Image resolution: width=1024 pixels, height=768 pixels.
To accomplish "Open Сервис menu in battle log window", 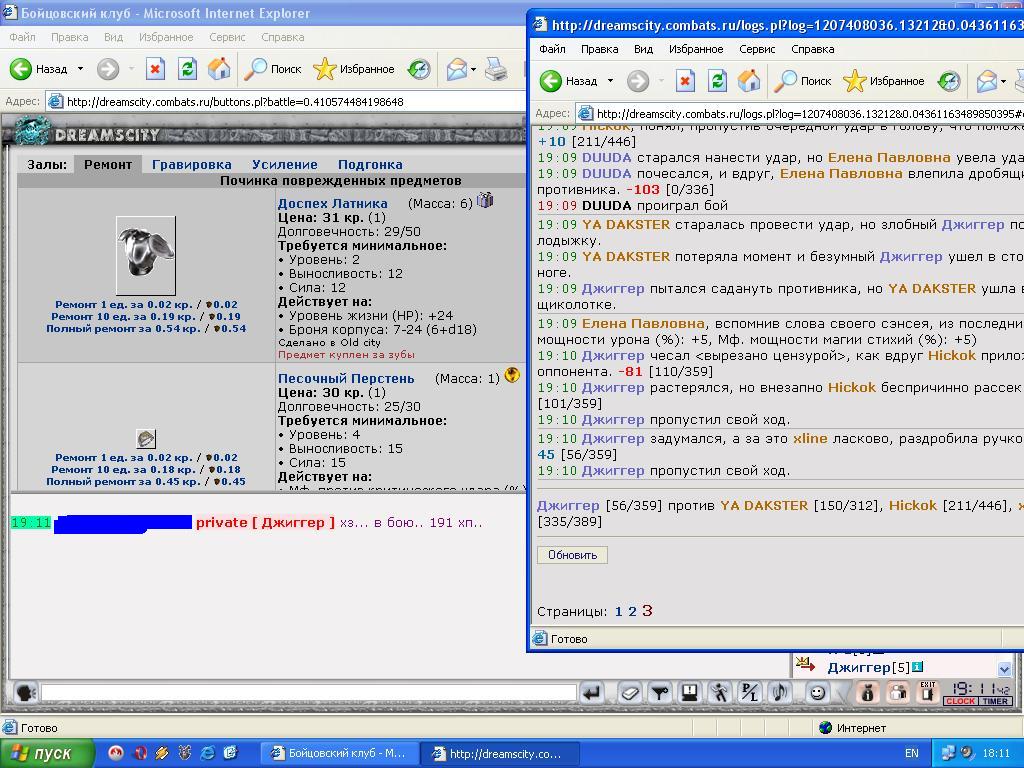I will point(757,49).
